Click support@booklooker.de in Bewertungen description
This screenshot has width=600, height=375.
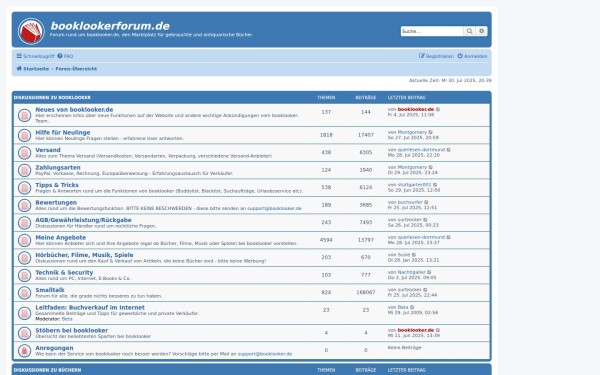[x=274, y=209]
